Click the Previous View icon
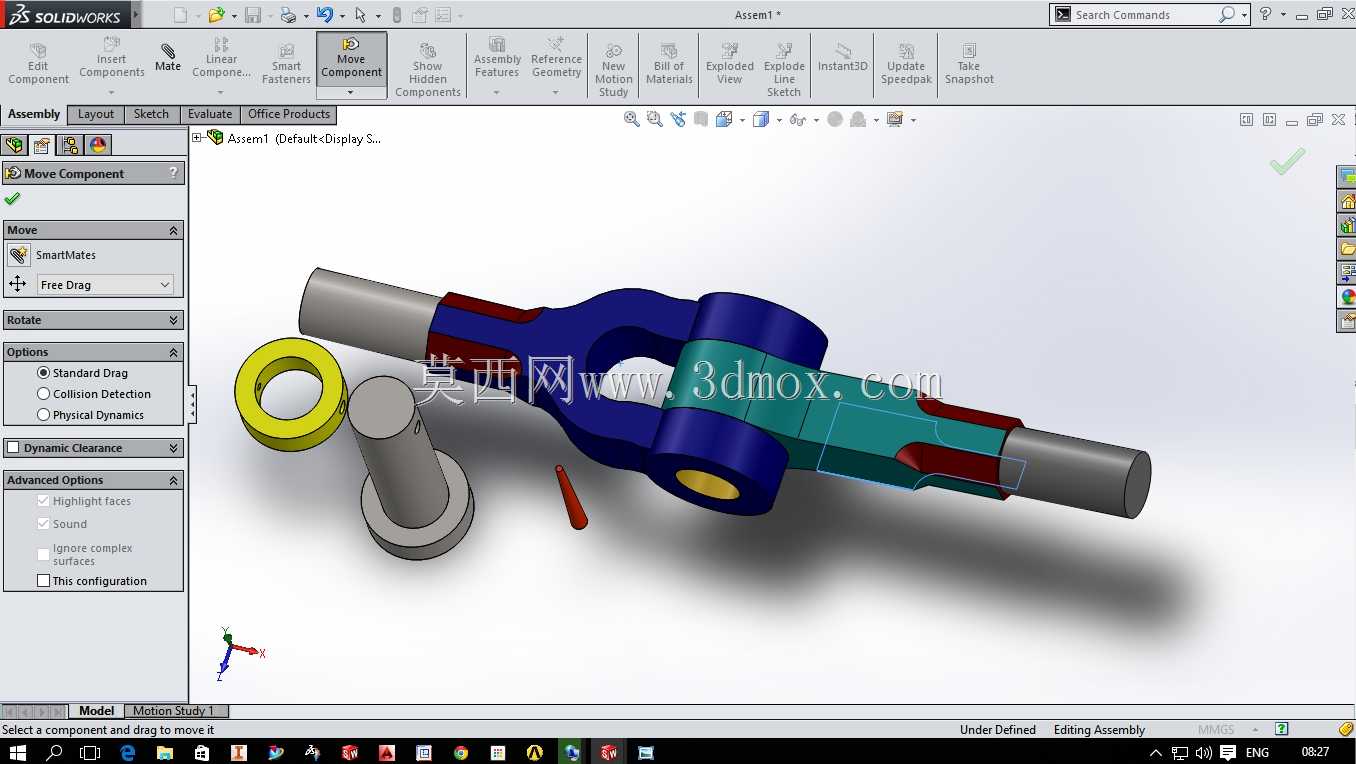The image size is (1356, 764). [678, 119]
